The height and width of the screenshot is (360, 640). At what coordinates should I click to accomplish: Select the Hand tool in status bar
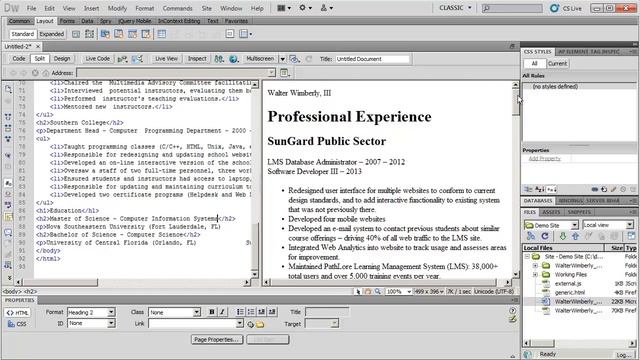point(368,291)
